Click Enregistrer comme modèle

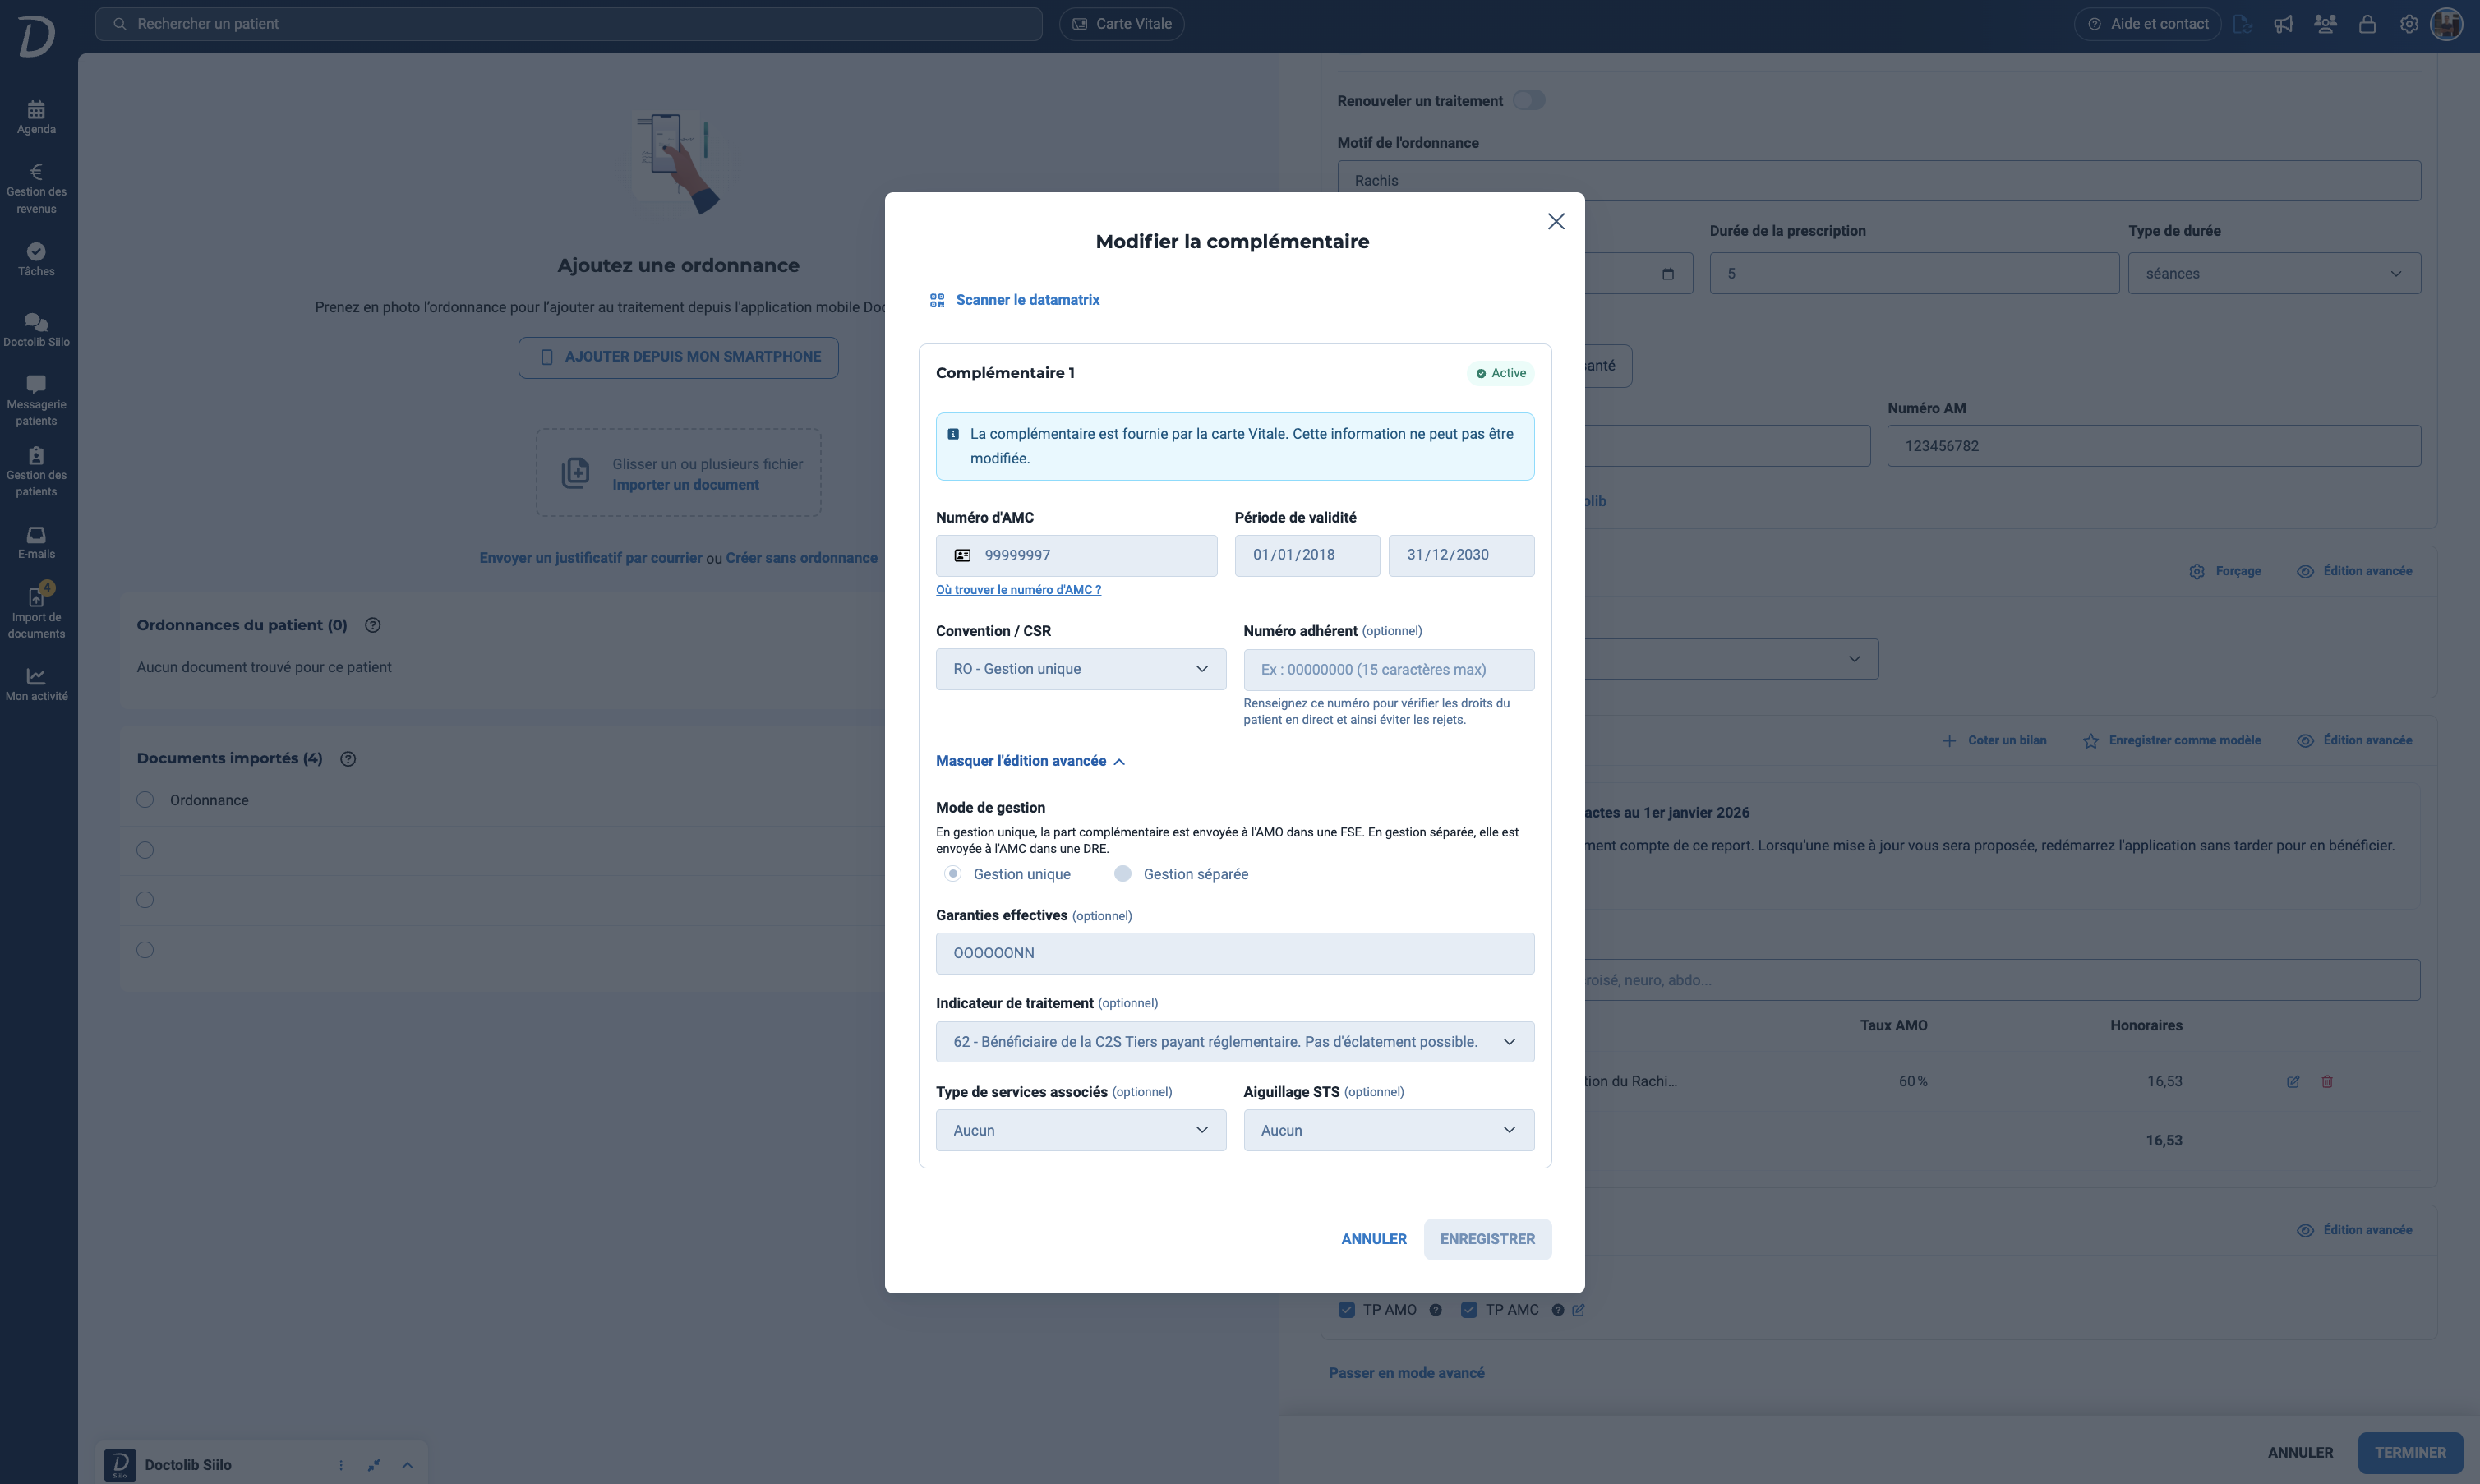(x=2172, y=741)
